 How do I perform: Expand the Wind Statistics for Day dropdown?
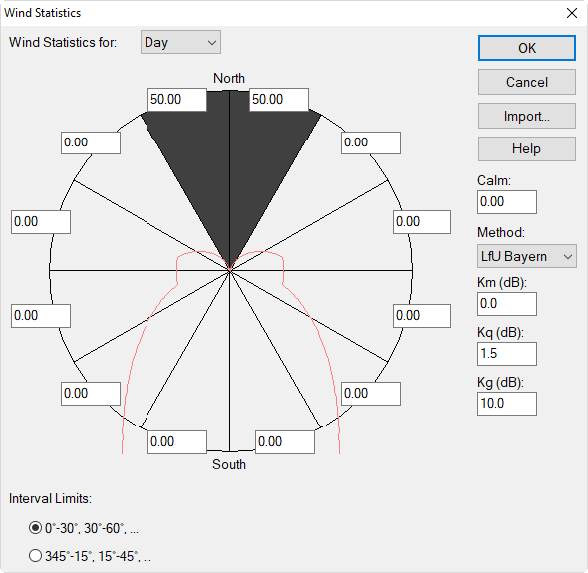tap(181, 42)
